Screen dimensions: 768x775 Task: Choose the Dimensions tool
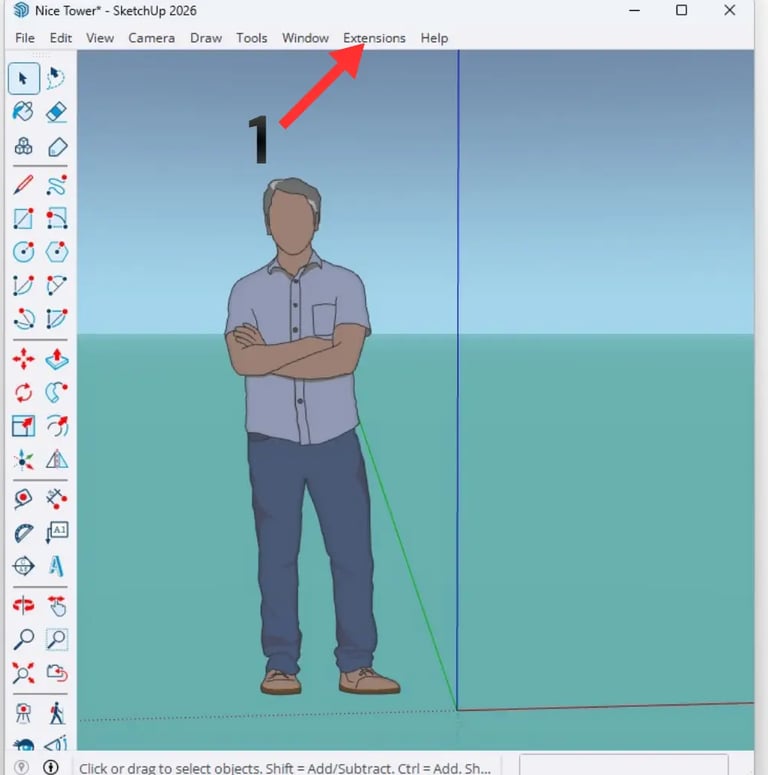coord(56,499)
